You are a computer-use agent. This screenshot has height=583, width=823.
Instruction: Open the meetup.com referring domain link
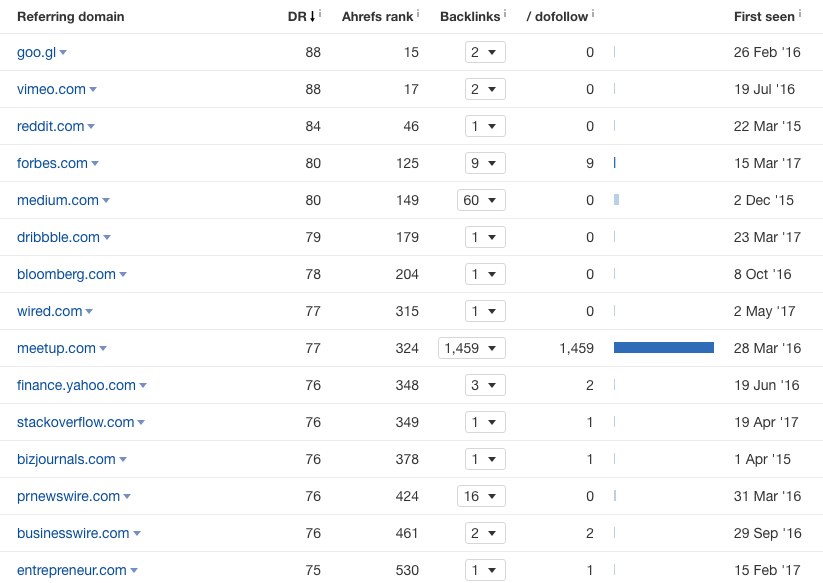(56, 348)
